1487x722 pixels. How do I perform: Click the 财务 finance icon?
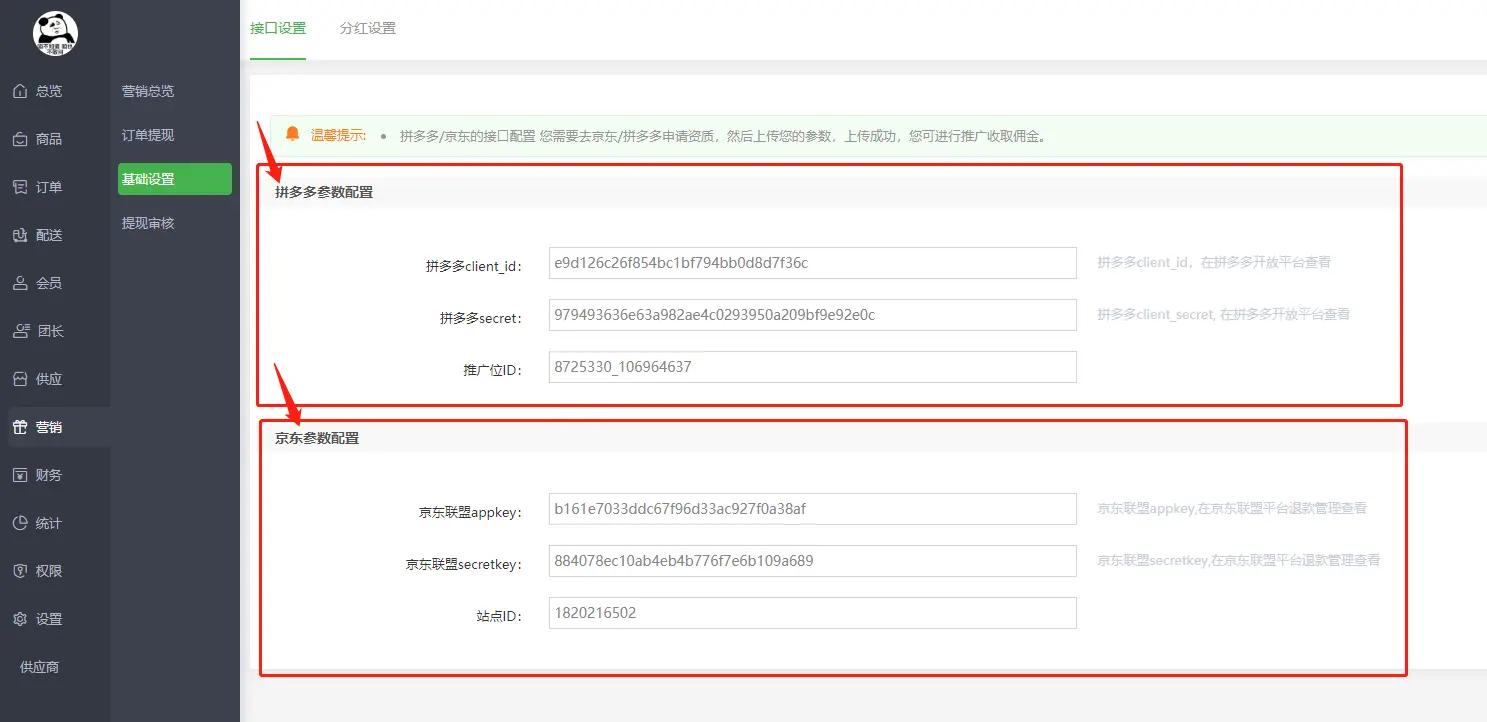(x=20, y=475)
